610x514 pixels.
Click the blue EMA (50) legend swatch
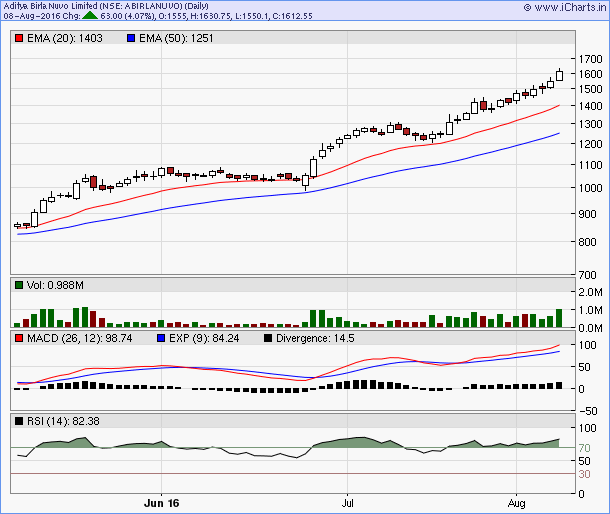tap(131, 38)
